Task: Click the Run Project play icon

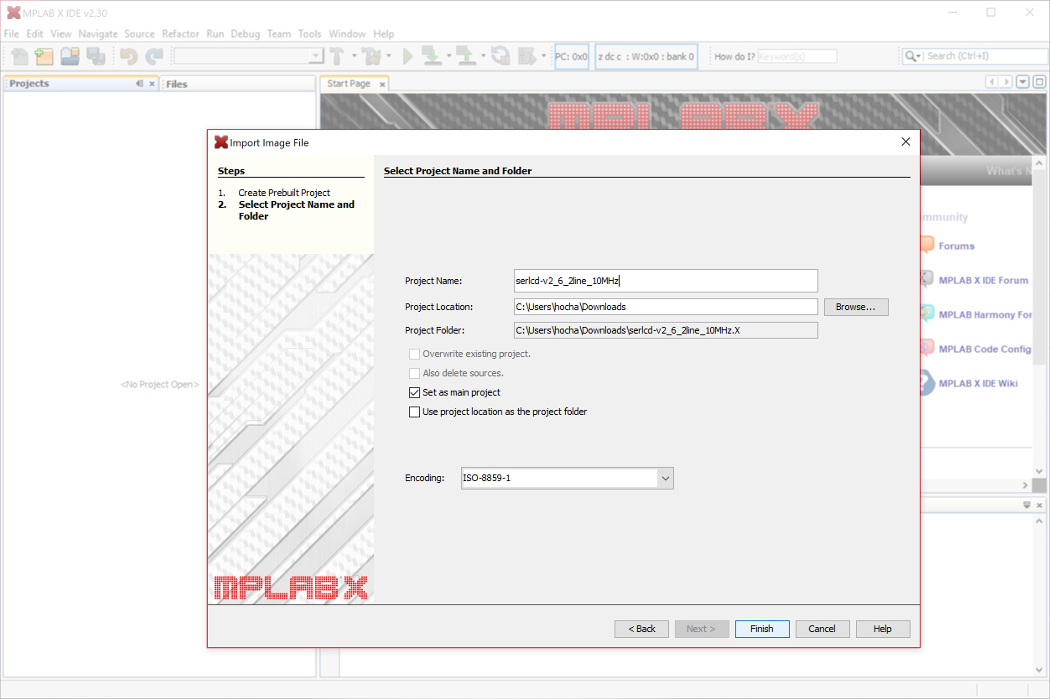Action: pos(407,56)
